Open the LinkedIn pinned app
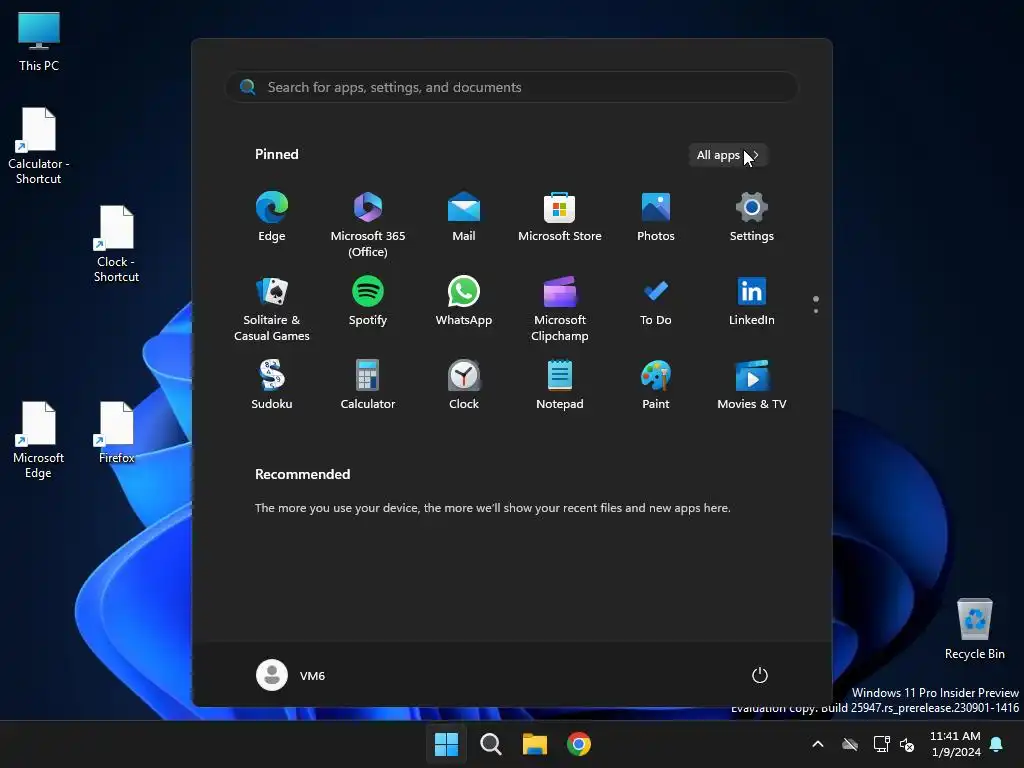The height and width of the screenshot is (768, 1024). (x=752, y=302)
